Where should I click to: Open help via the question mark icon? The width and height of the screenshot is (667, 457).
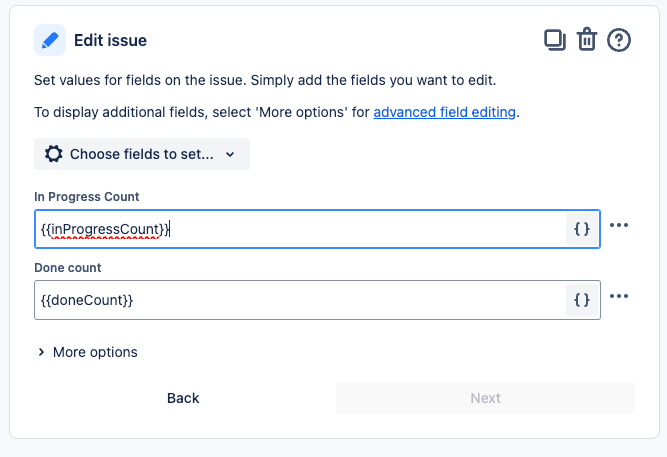tap(619, 40)
